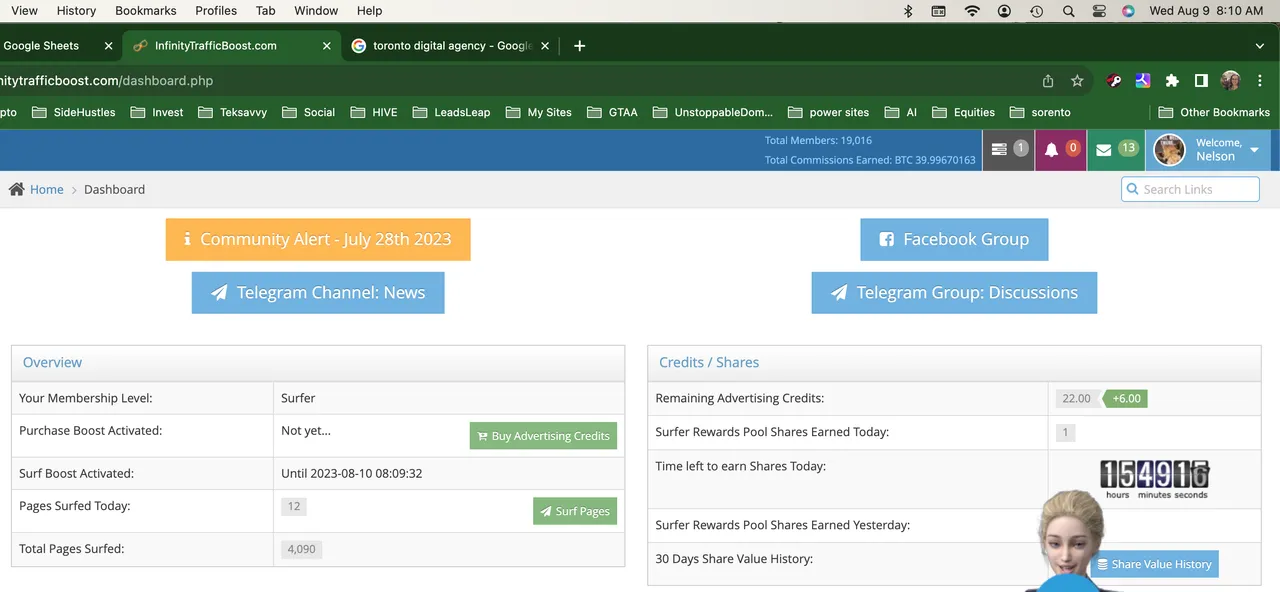Open the History menu
Screen dimensions: 1280x592
76,11
